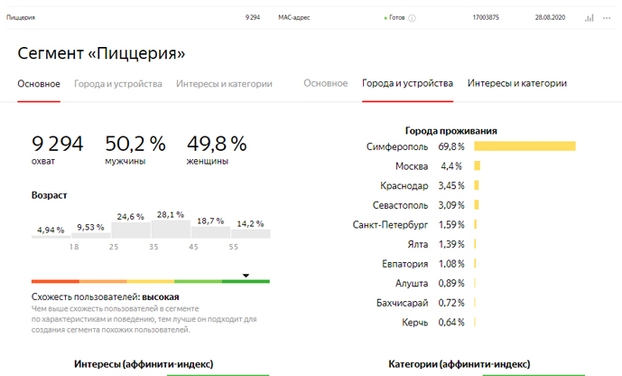Select the right Основное tab
This screenshot has width=622, height=376.
coord(326,83)
